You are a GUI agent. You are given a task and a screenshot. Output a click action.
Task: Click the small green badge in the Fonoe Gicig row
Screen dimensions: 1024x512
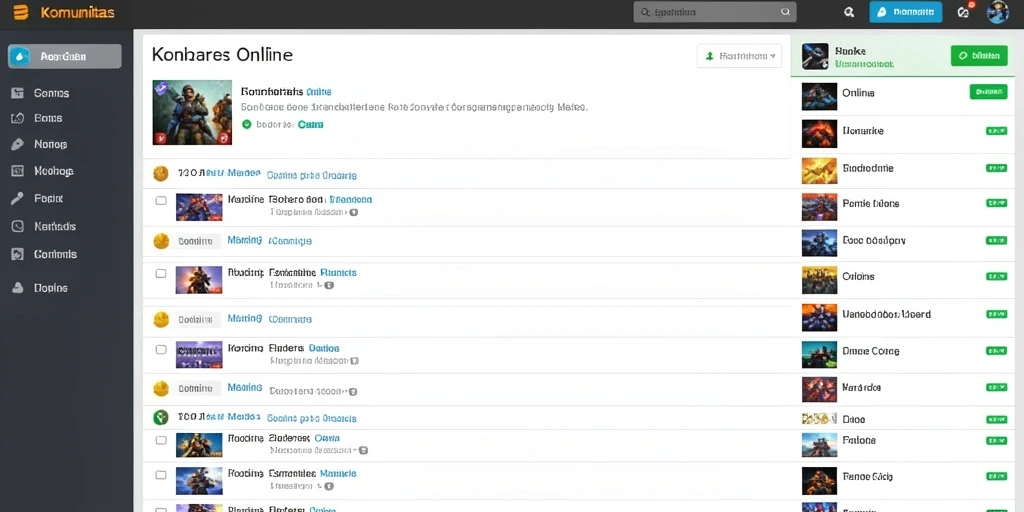996,476
